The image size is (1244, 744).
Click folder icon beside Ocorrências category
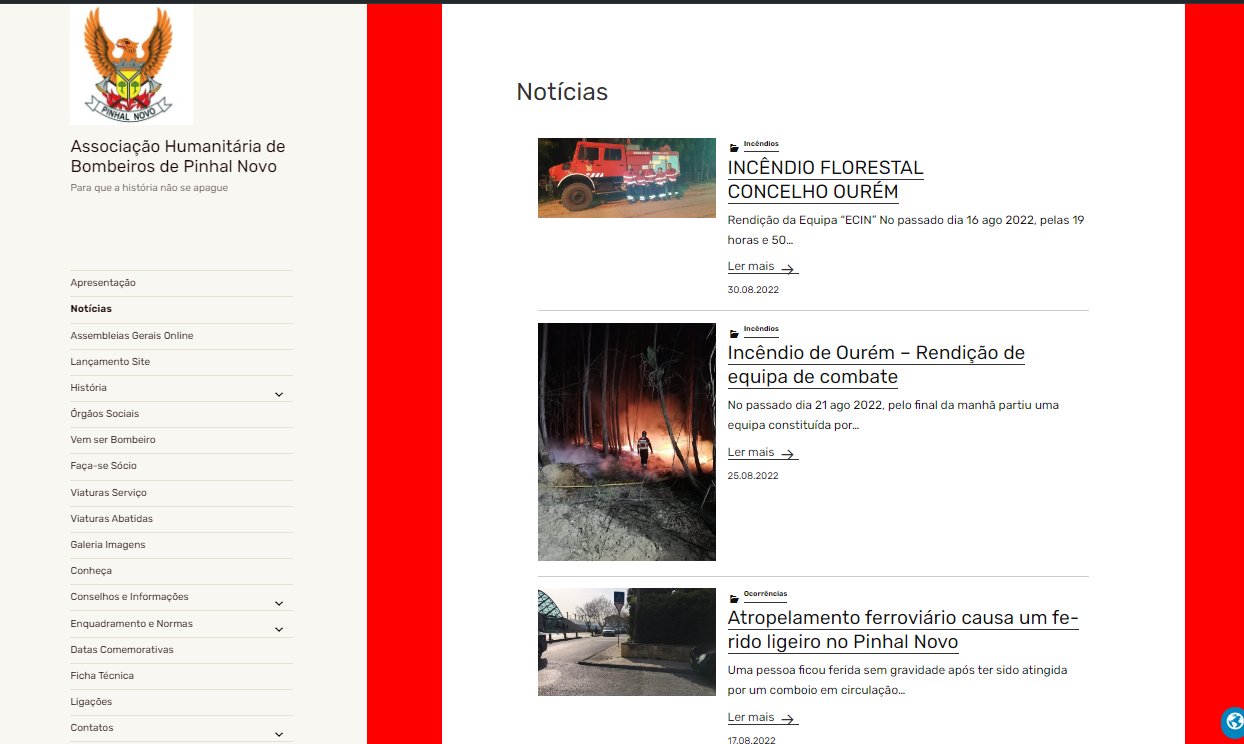click(734, 597)
